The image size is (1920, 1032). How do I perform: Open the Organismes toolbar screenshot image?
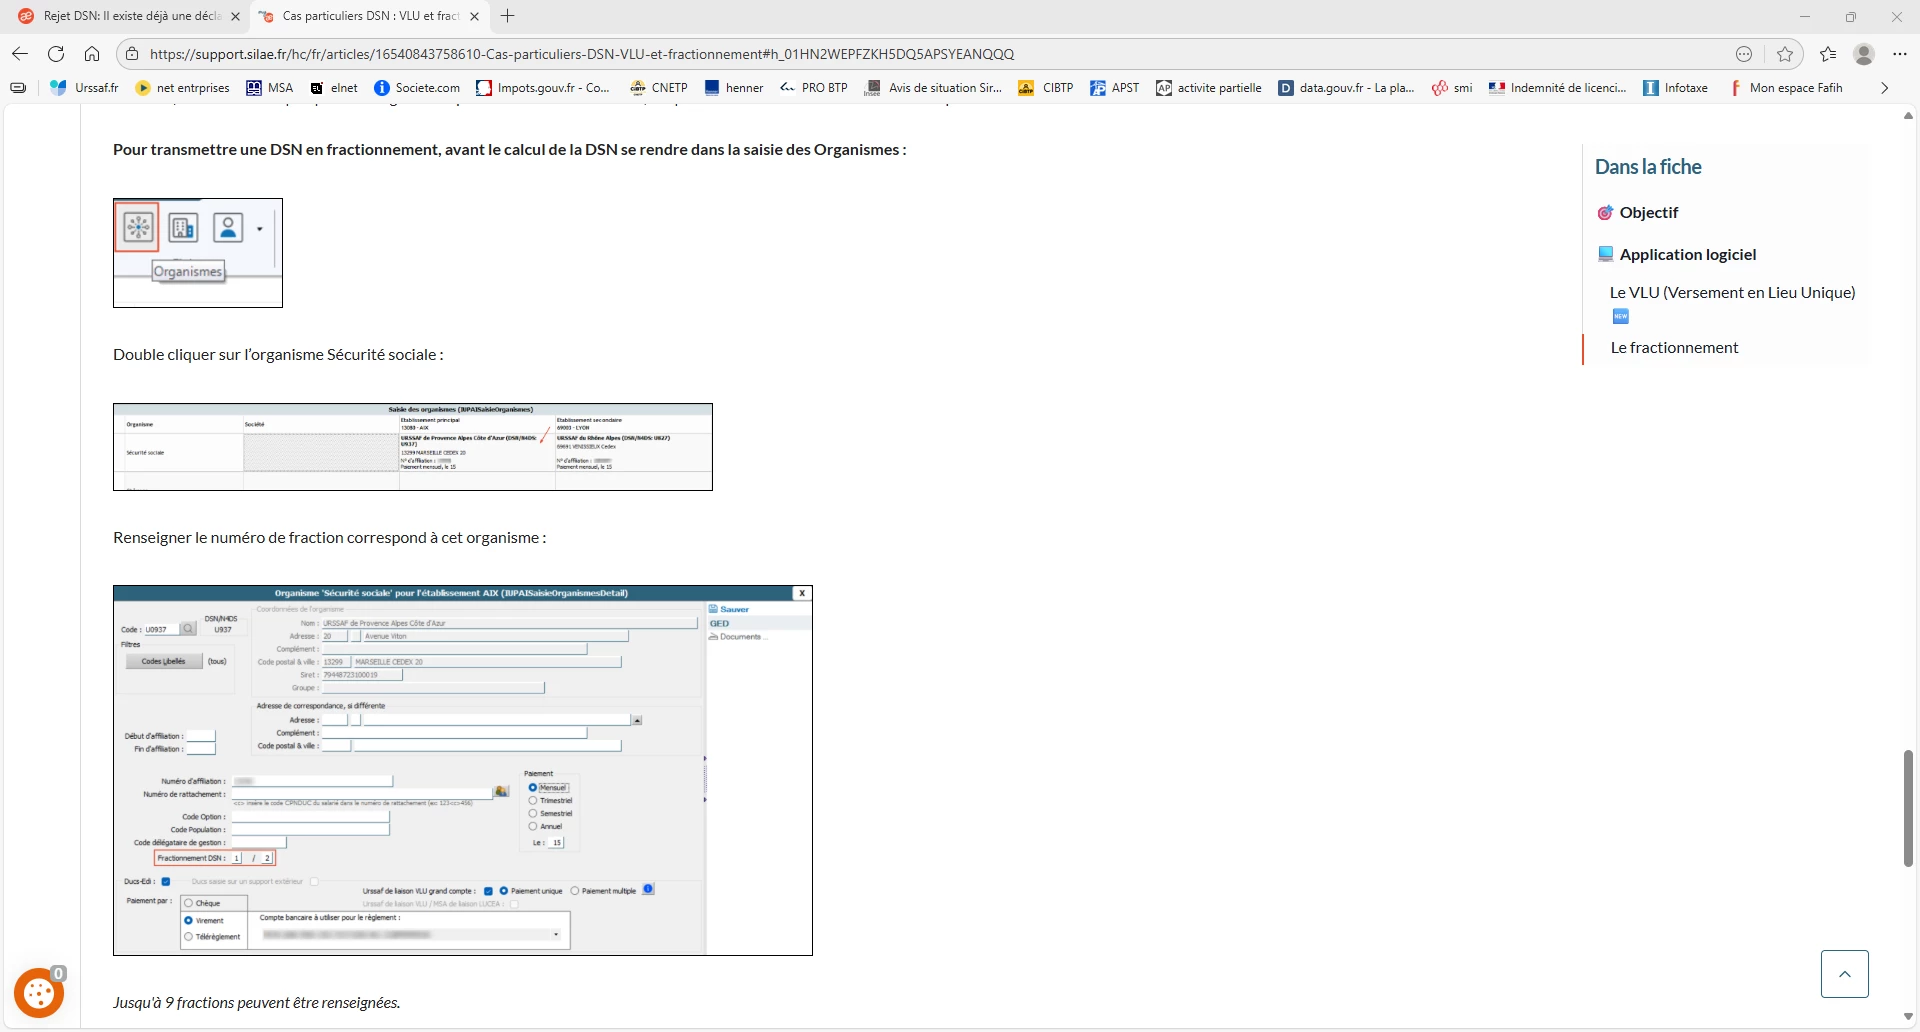click(198, 253)
